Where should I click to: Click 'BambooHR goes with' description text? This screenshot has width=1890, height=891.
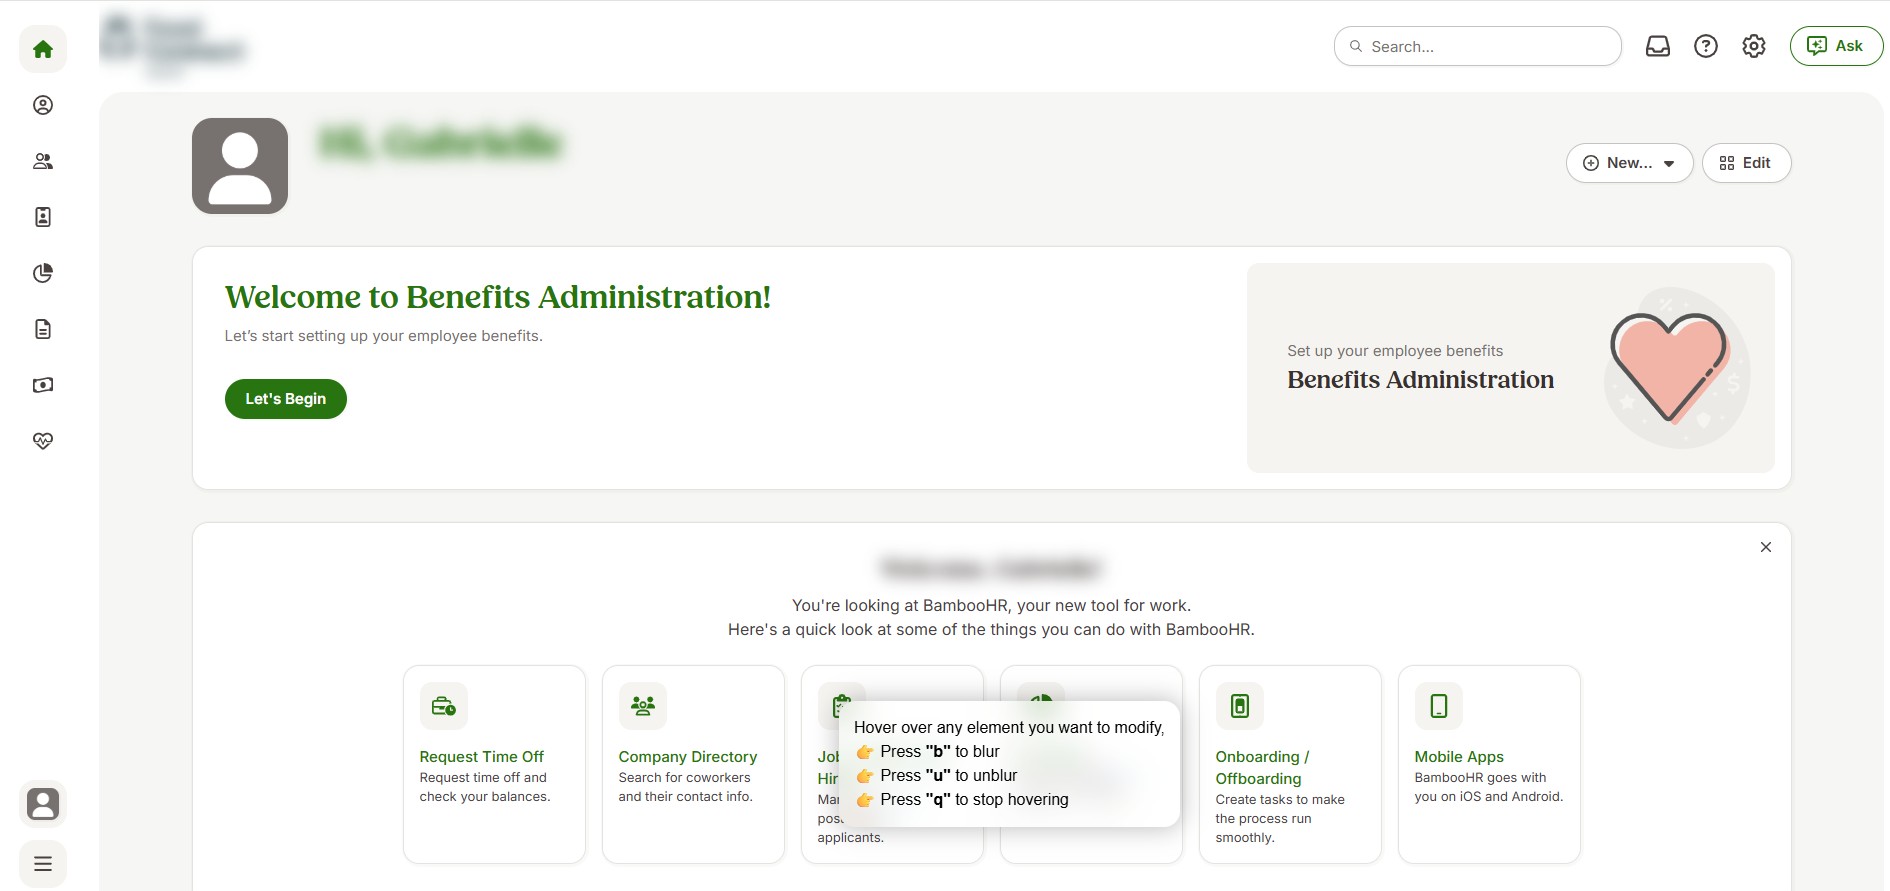point(1480,778)
